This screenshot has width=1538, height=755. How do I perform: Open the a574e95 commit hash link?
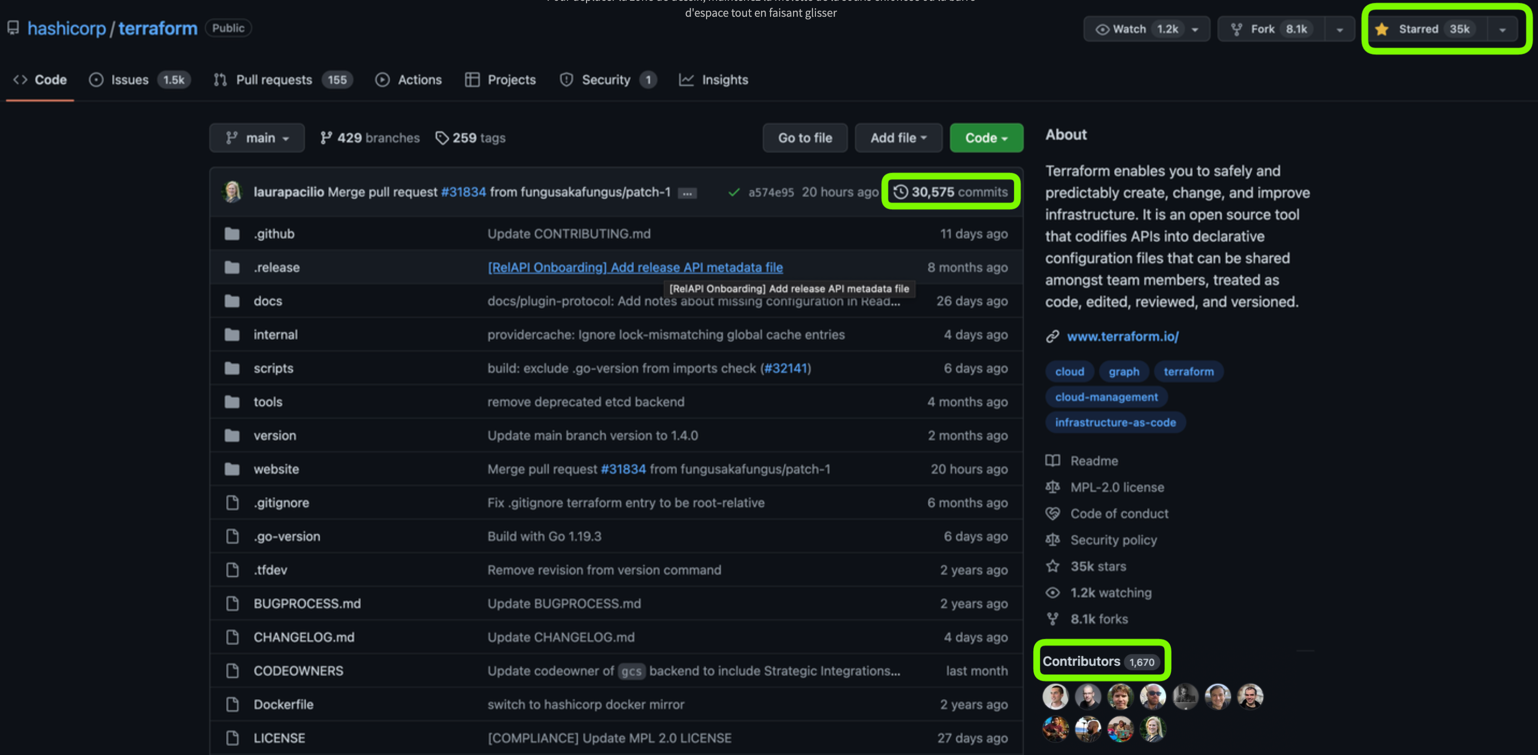click(771, 192)
